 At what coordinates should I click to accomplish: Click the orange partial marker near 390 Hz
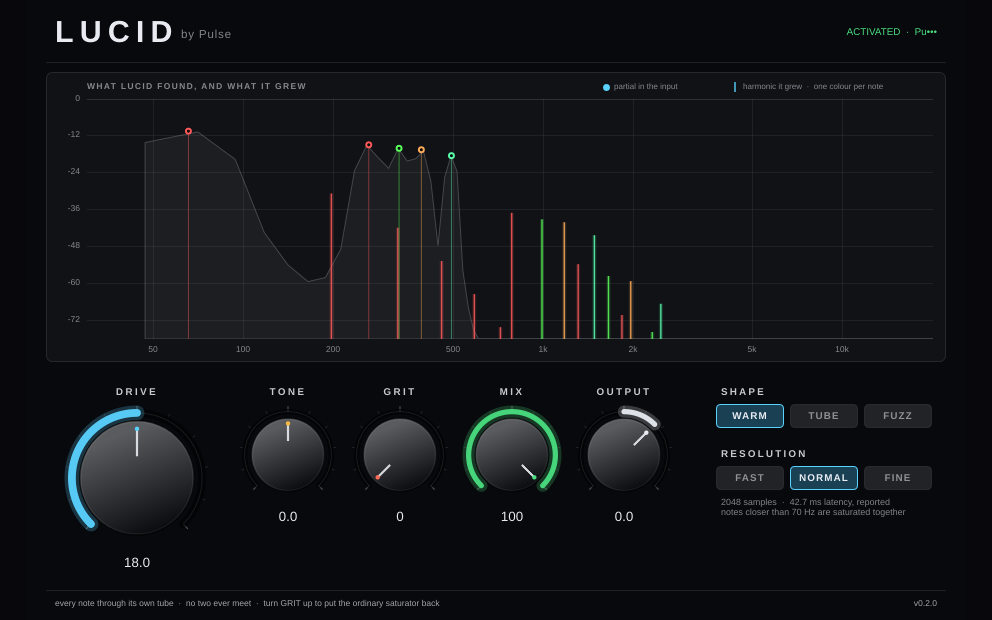tap(421, 150)
